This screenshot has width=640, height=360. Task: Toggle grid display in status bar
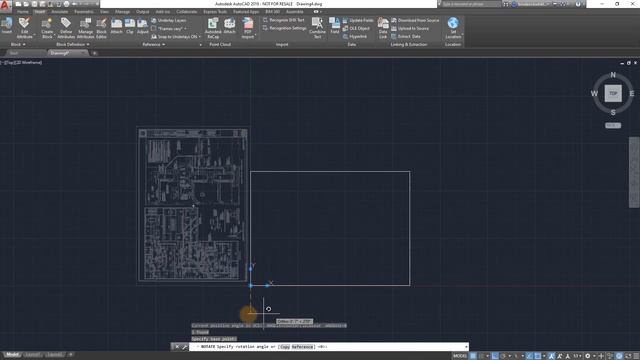[x=473, y=356]
